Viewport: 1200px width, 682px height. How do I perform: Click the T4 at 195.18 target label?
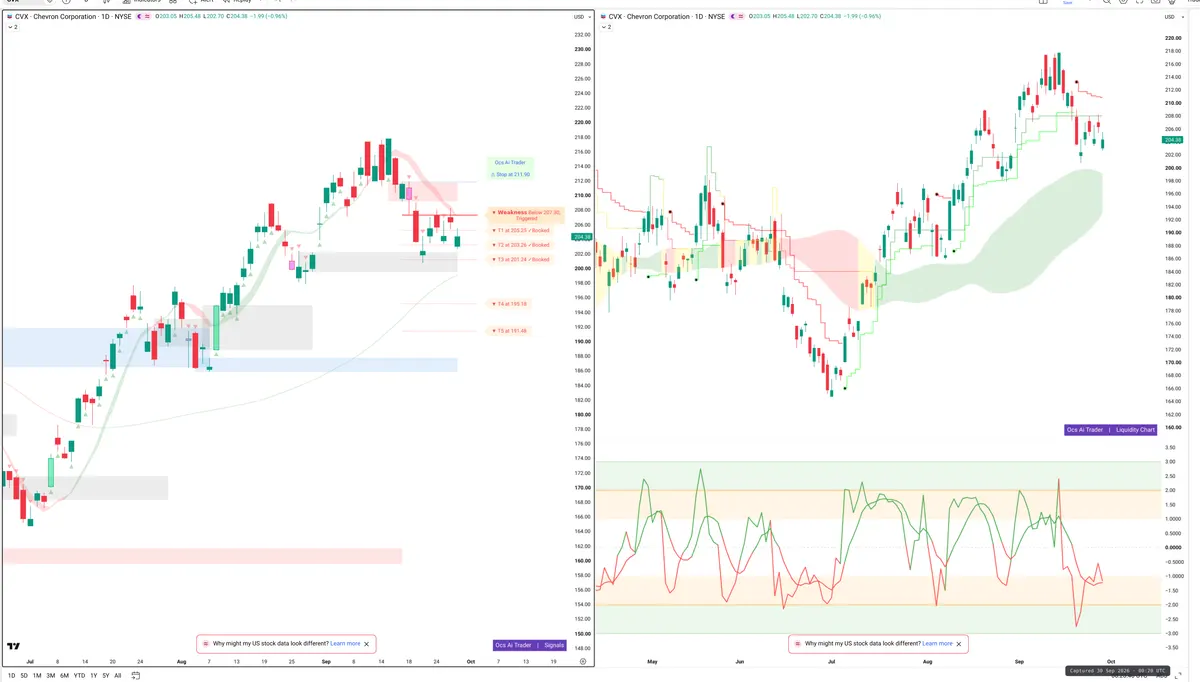click(509, 303)
